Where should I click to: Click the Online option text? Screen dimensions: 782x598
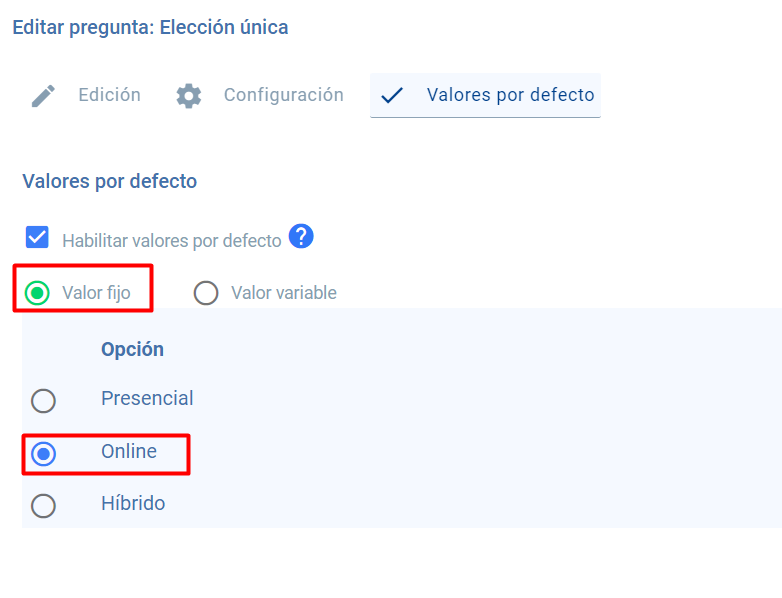pyautogui.click(x=129, y=451)
